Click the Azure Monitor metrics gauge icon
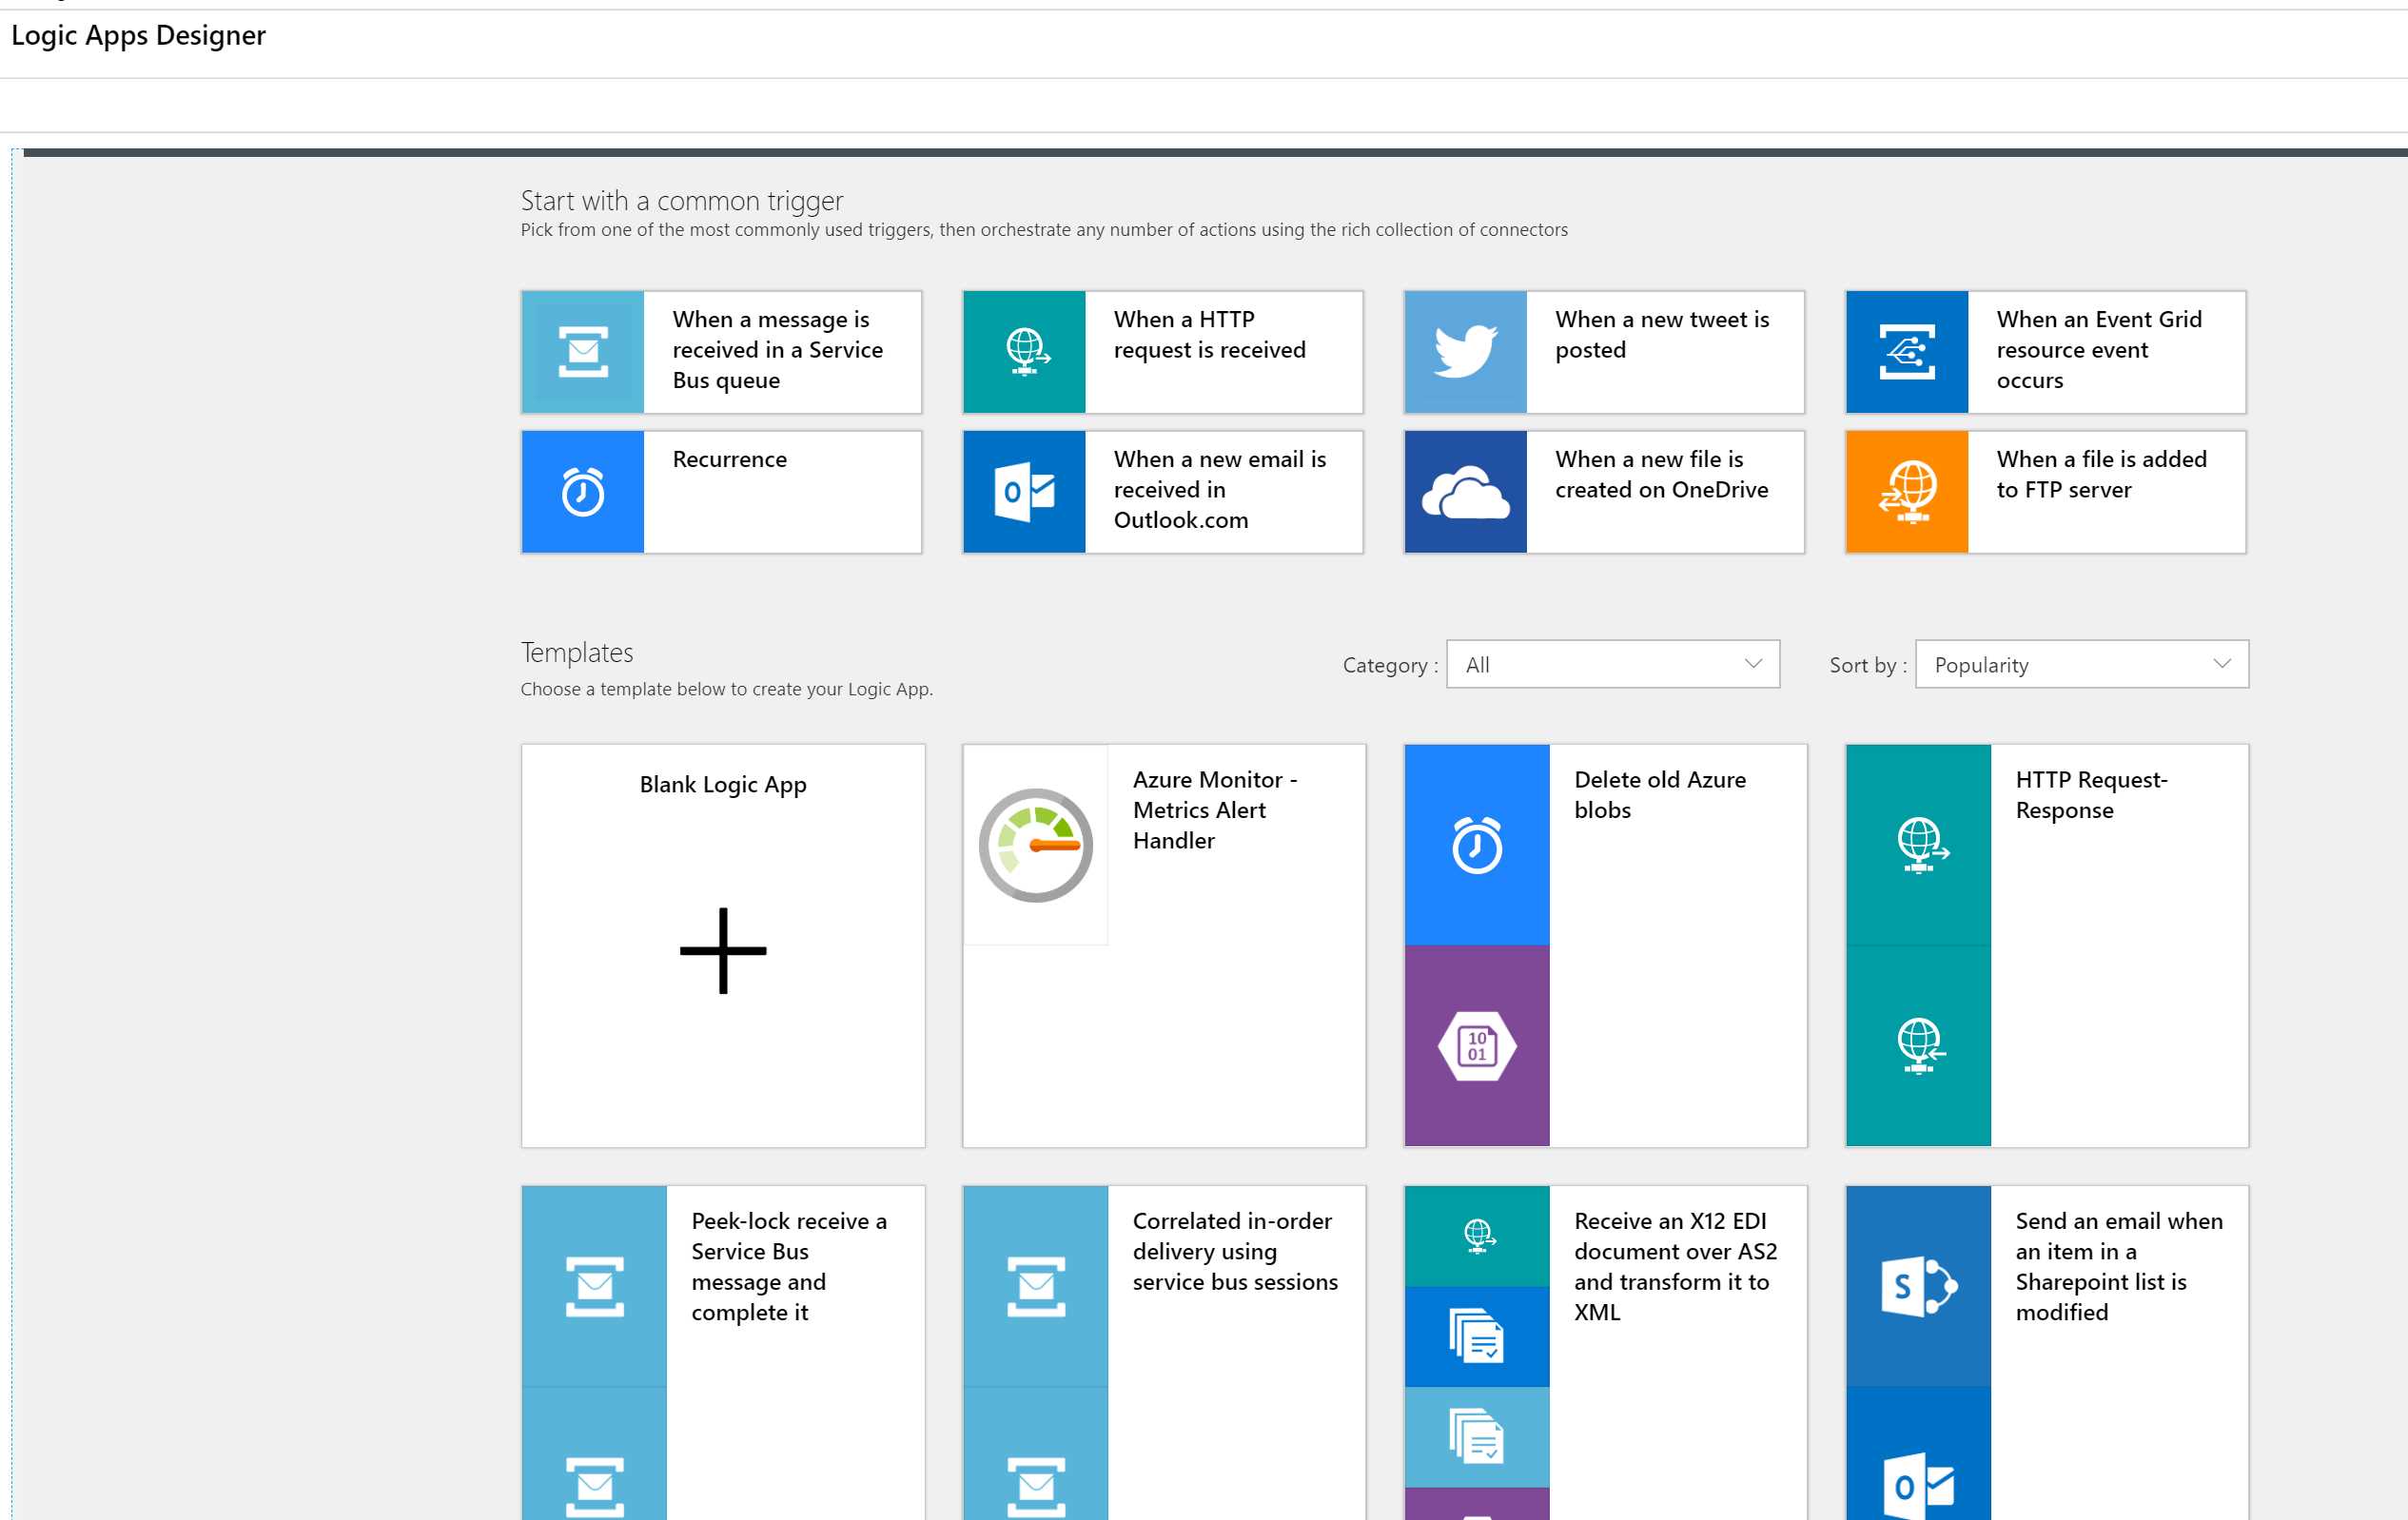 (x=1035, y=843)
